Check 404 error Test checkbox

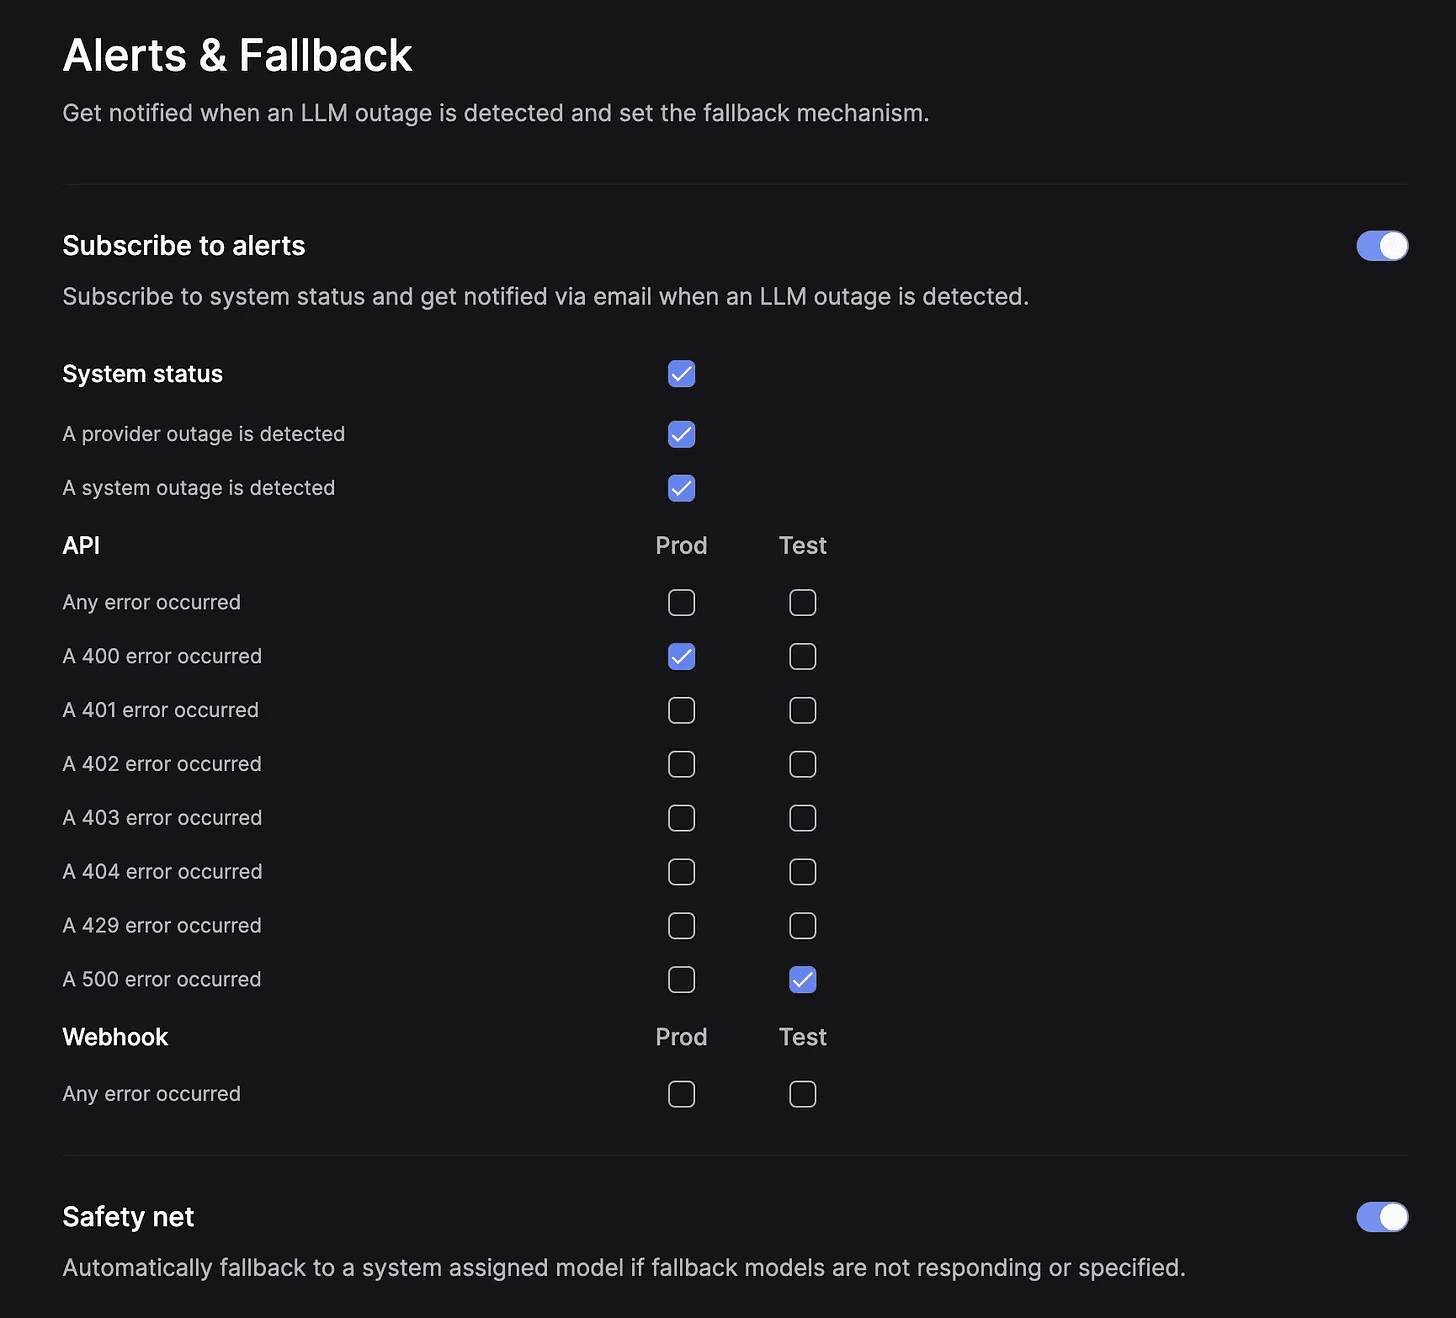(802, 872)
